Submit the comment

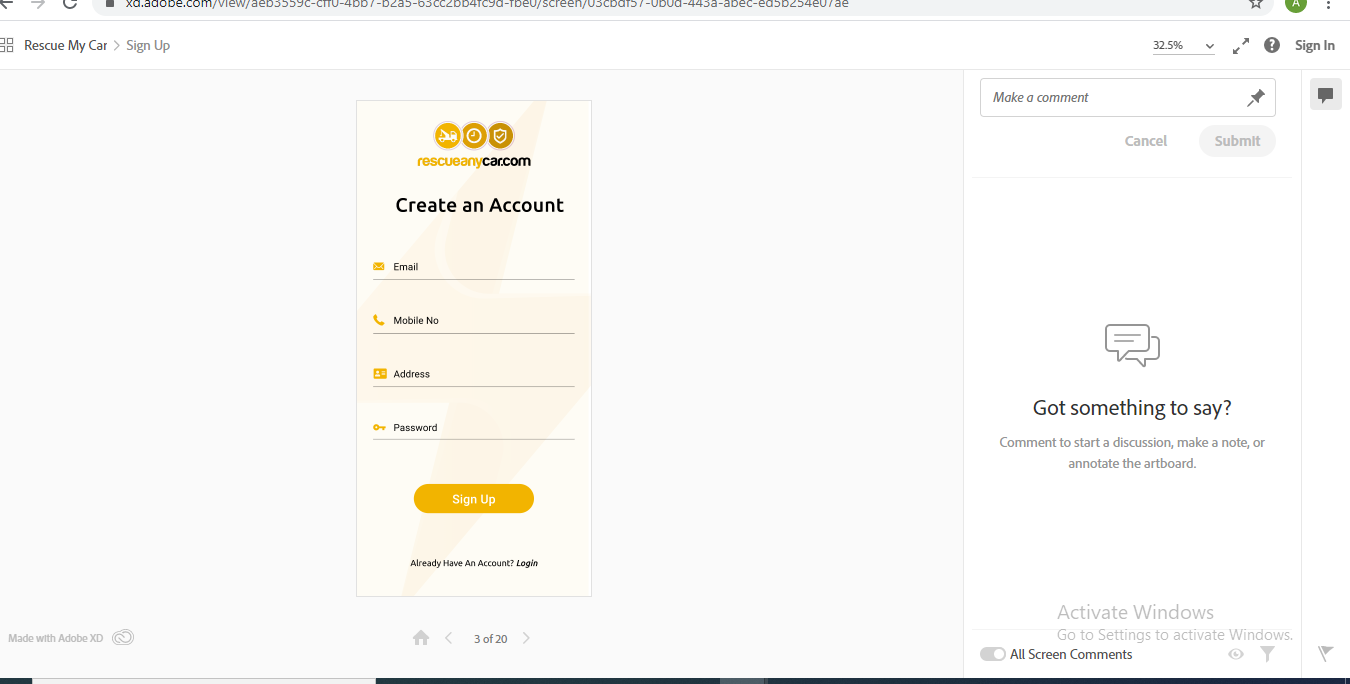pos(1237,141)
